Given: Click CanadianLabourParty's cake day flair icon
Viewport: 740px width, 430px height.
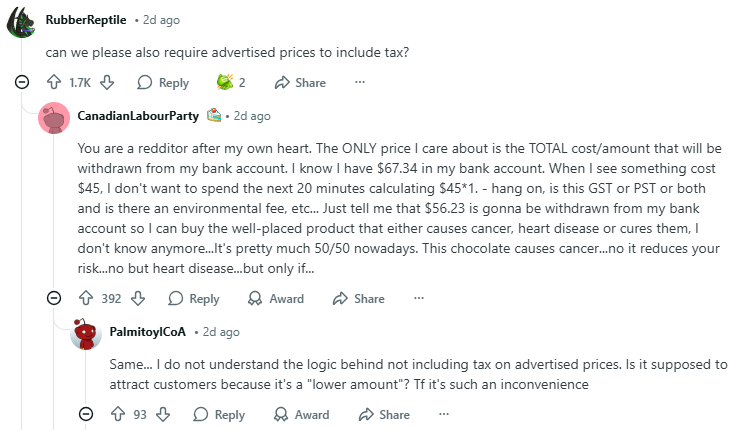Looking at the screenshot, I should [x=214, y=116].
